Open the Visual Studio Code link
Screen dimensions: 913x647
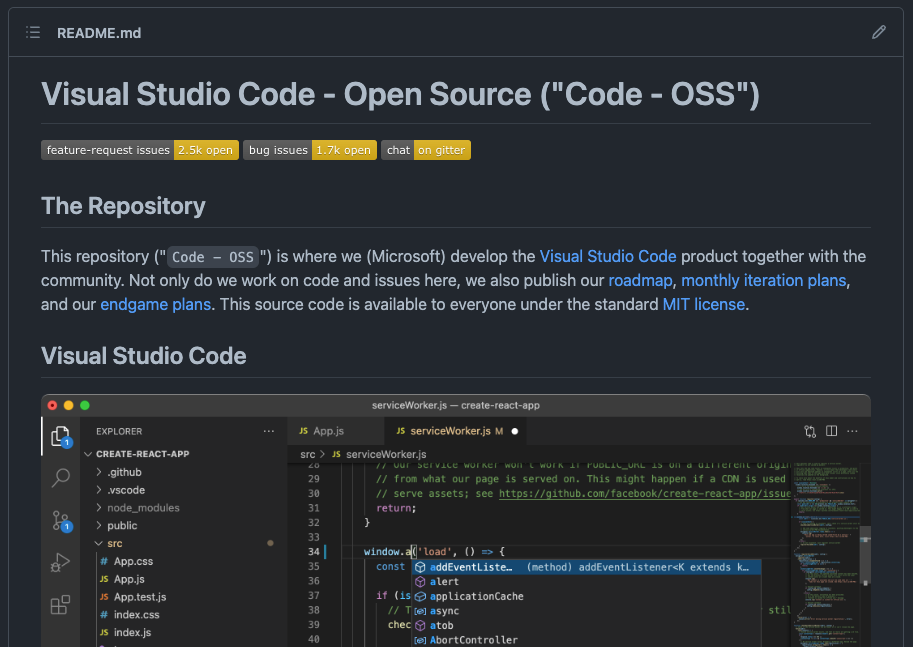608,256
